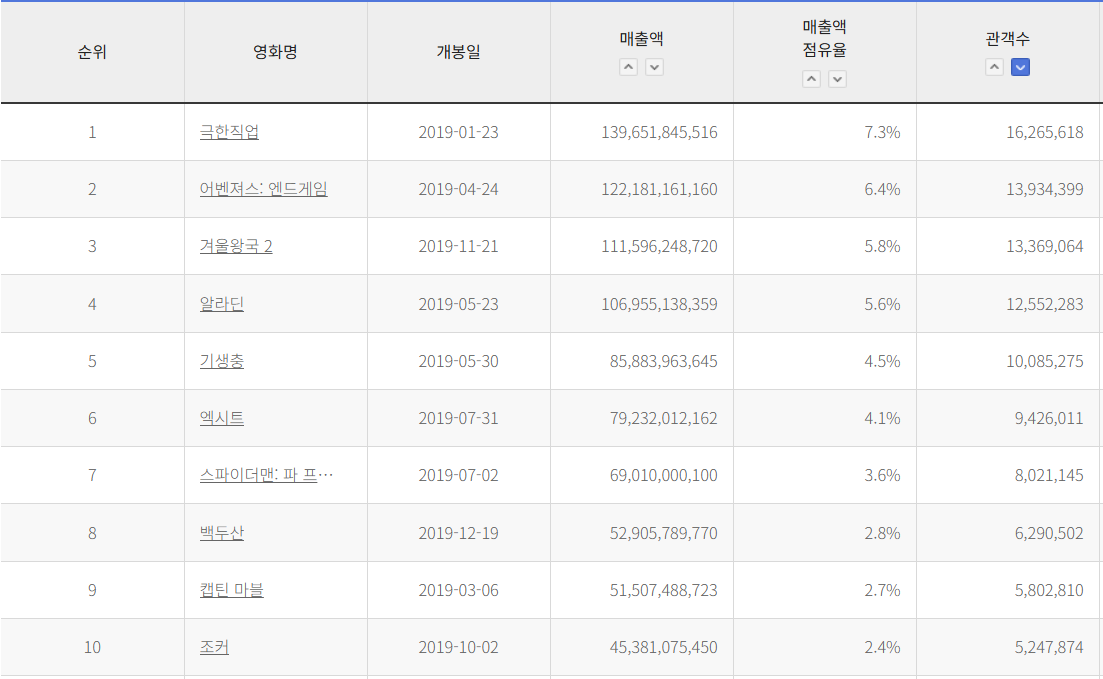This screenshot has width=1103, height=679.
Task: Select the 캡틴 마블 movie link
Action: tap(232, 590)
